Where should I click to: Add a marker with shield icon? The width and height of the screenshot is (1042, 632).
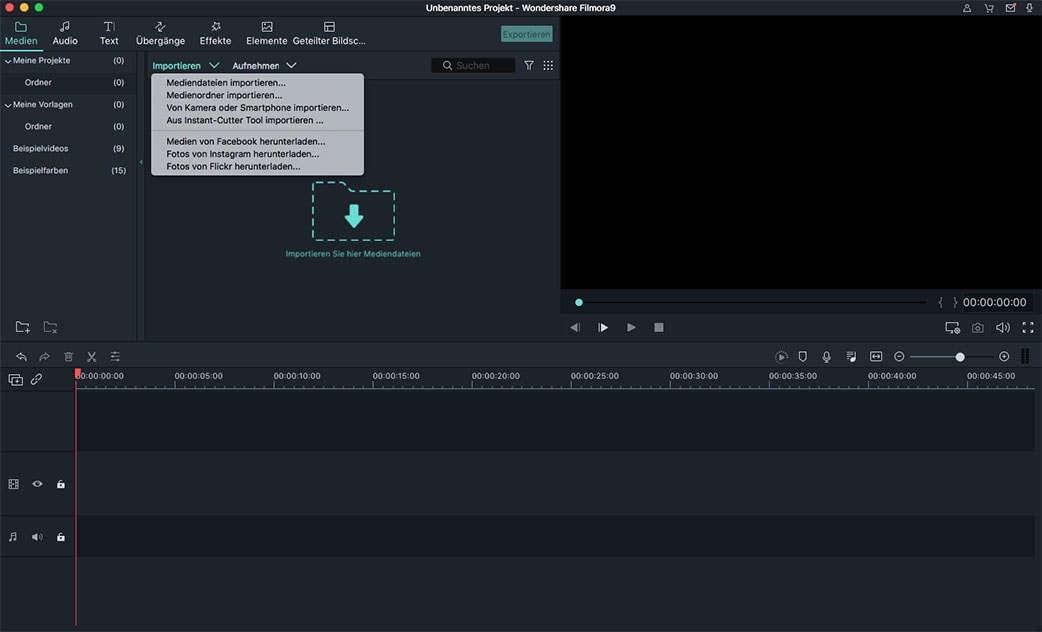(x=803, y=357)
